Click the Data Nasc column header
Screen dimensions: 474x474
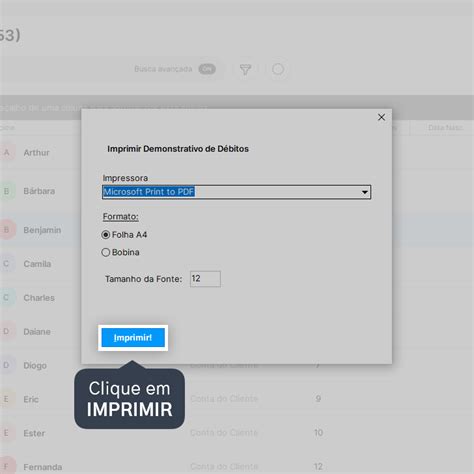[445, 128]
